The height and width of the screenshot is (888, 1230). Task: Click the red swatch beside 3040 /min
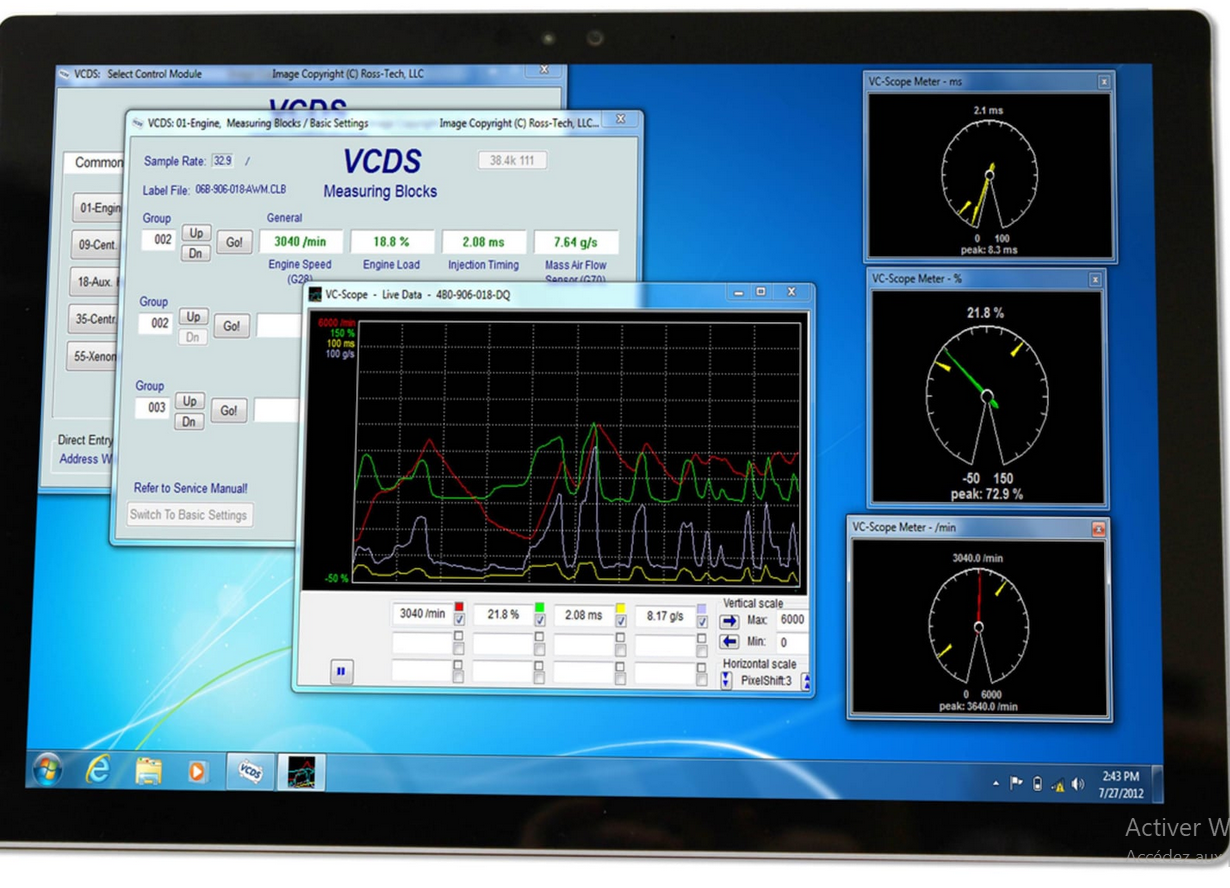(459, 607)
